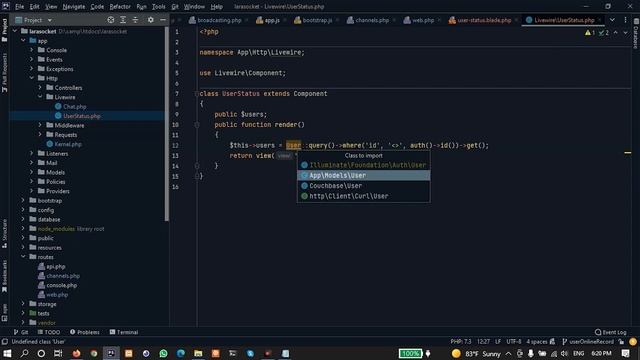
Task: Click the warning stripe marker in editor gutter
Action: click(628, 153)
